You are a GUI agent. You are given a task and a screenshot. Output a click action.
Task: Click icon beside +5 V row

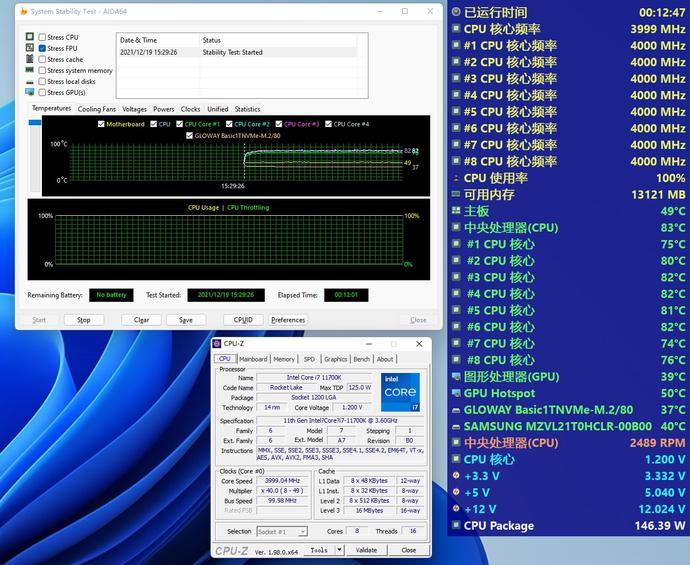456,492
